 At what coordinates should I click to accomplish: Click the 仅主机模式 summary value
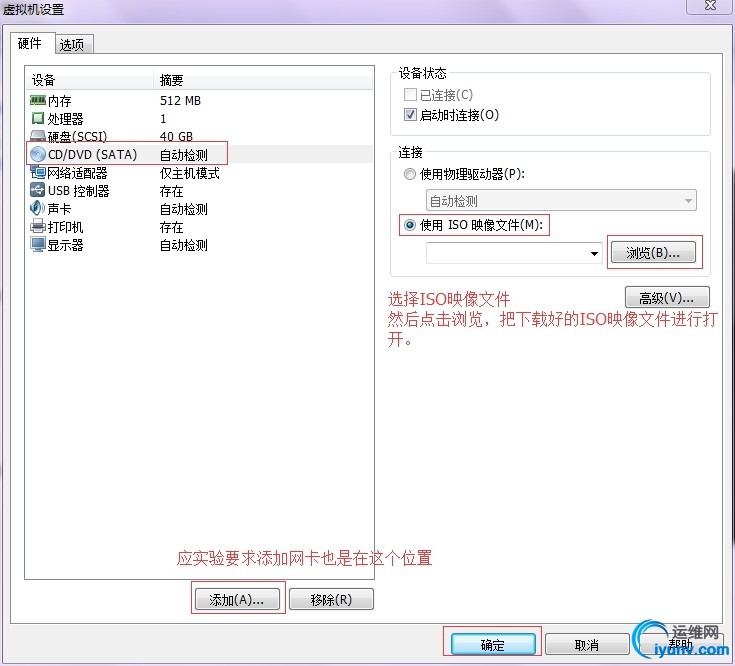pyautogui.click(x=189, y=173)
